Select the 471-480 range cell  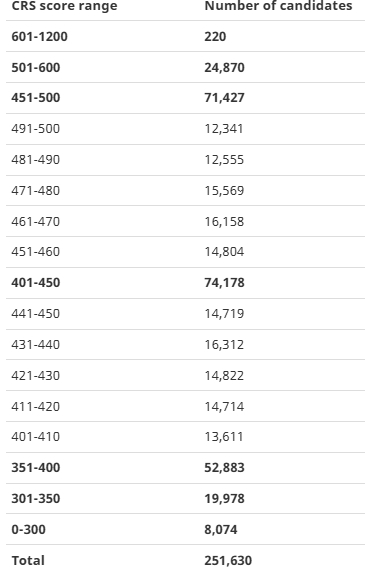[x=35, y=191]
